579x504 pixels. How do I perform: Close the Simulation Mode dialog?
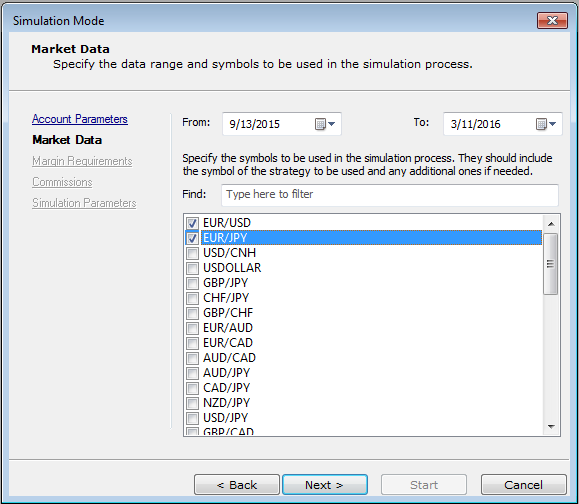[552, 20]
